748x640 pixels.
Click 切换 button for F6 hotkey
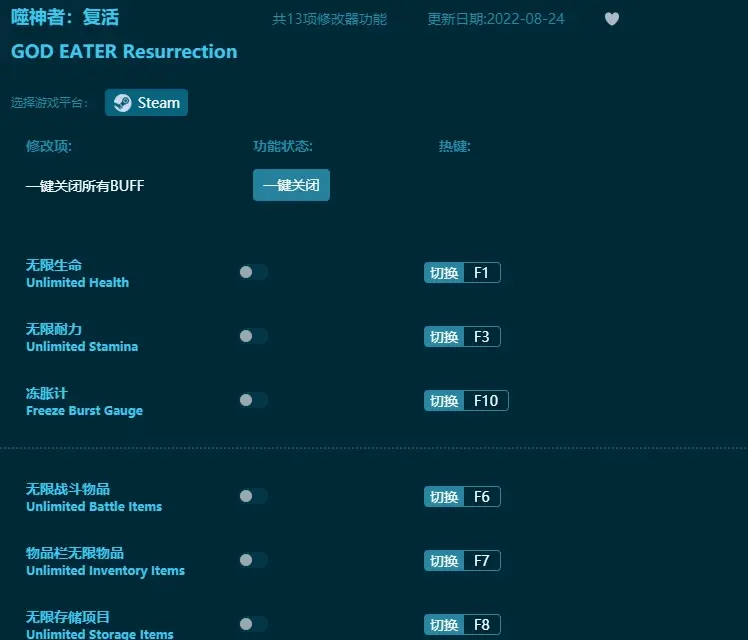point(444,497)
